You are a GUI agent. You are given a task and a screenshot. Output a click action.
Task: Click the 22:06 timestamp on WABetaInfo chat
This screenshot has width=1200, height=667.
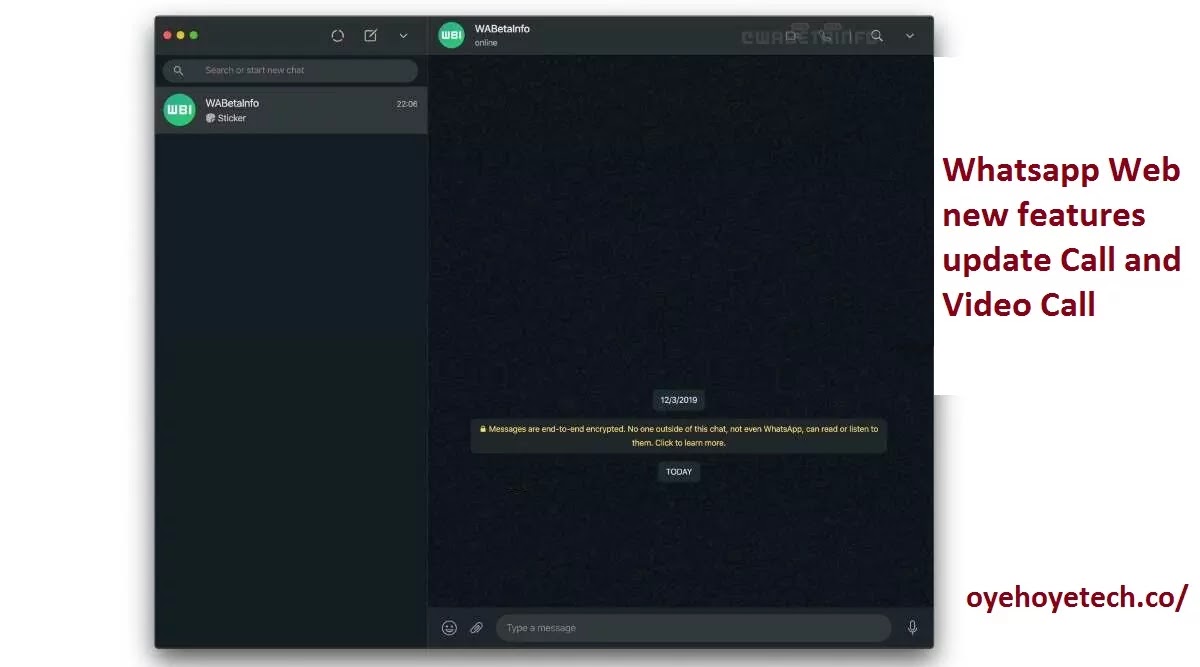pyautogui.click(x=407, y=104)
